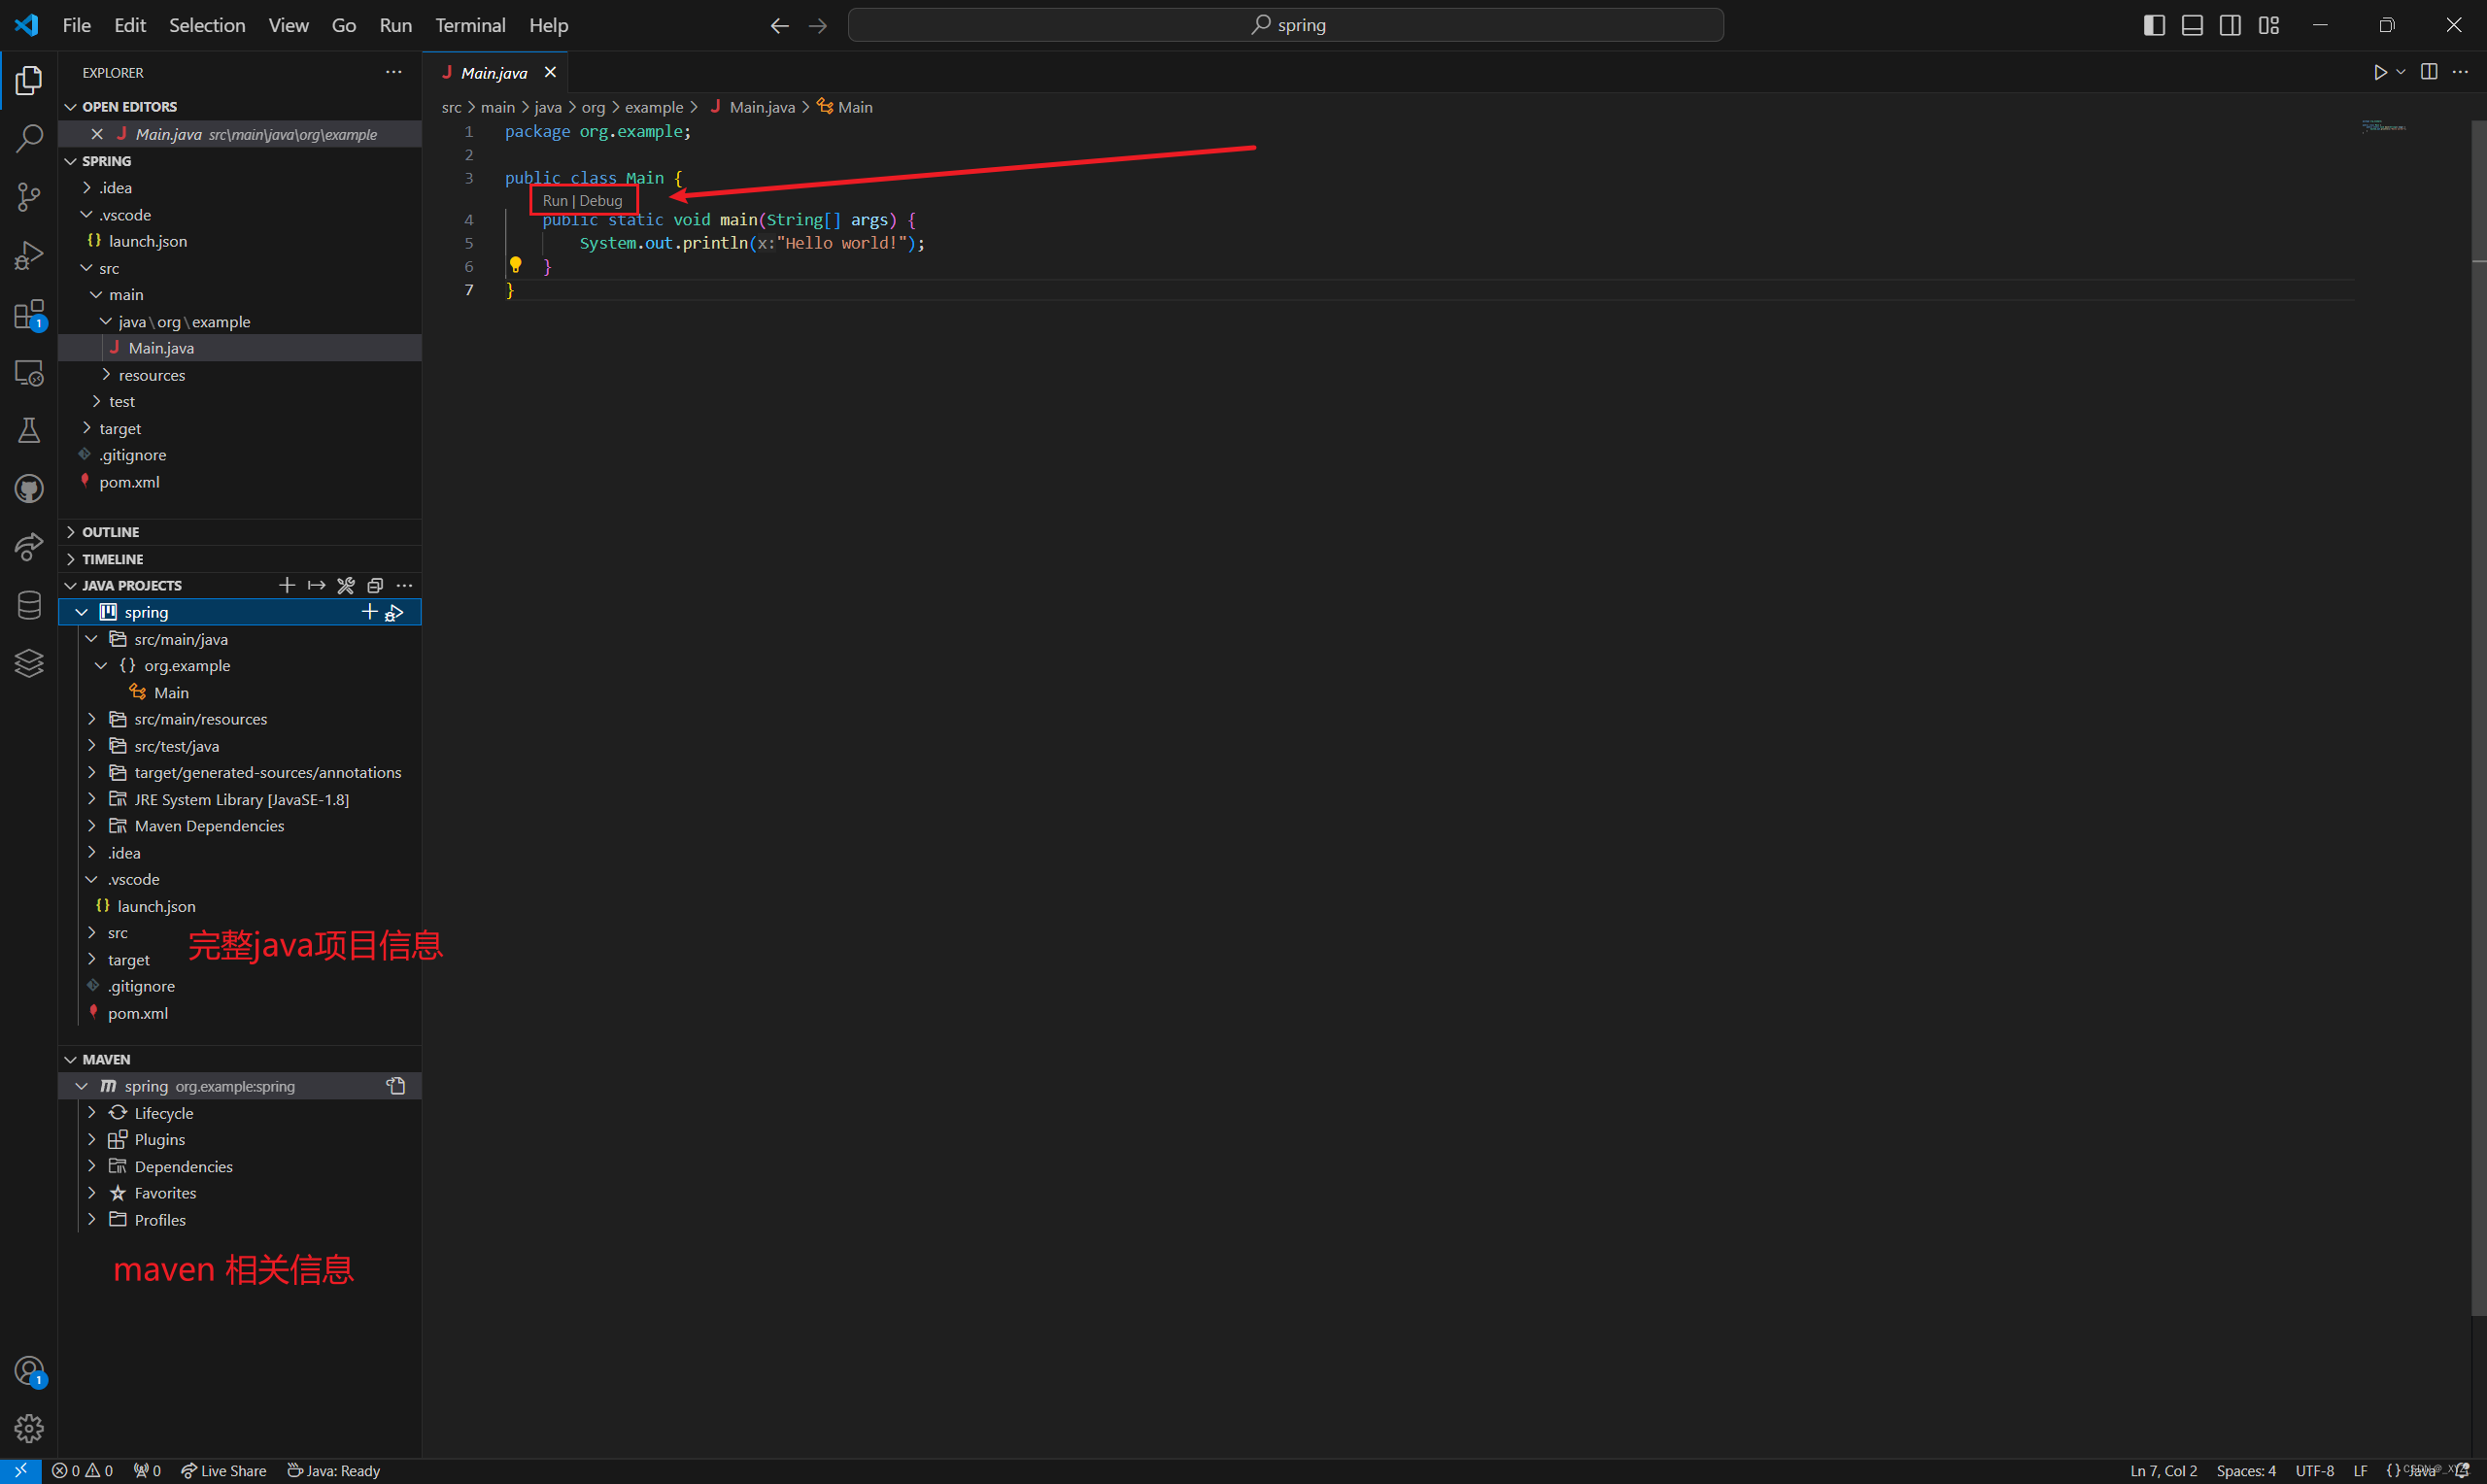
Task: Open the Terminal menu
Action: tap(470, 25)
